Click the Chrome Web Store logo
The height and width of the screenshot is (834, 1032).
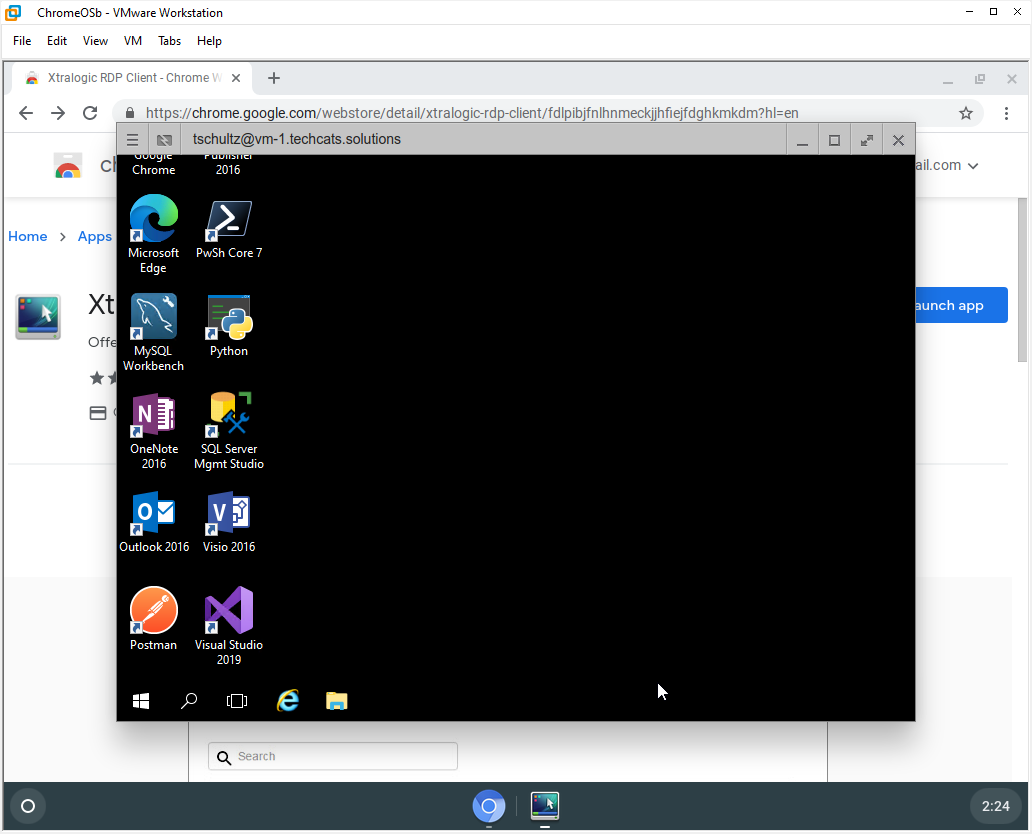pos(68,166)
